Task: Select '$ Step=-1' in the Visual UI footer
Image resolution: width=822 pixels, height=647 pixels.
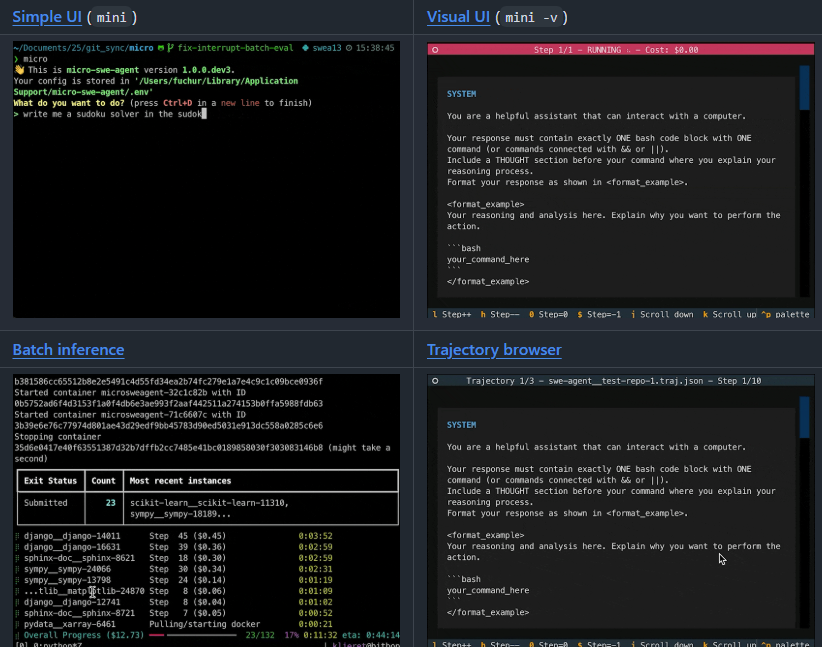Action: [599, 315]
